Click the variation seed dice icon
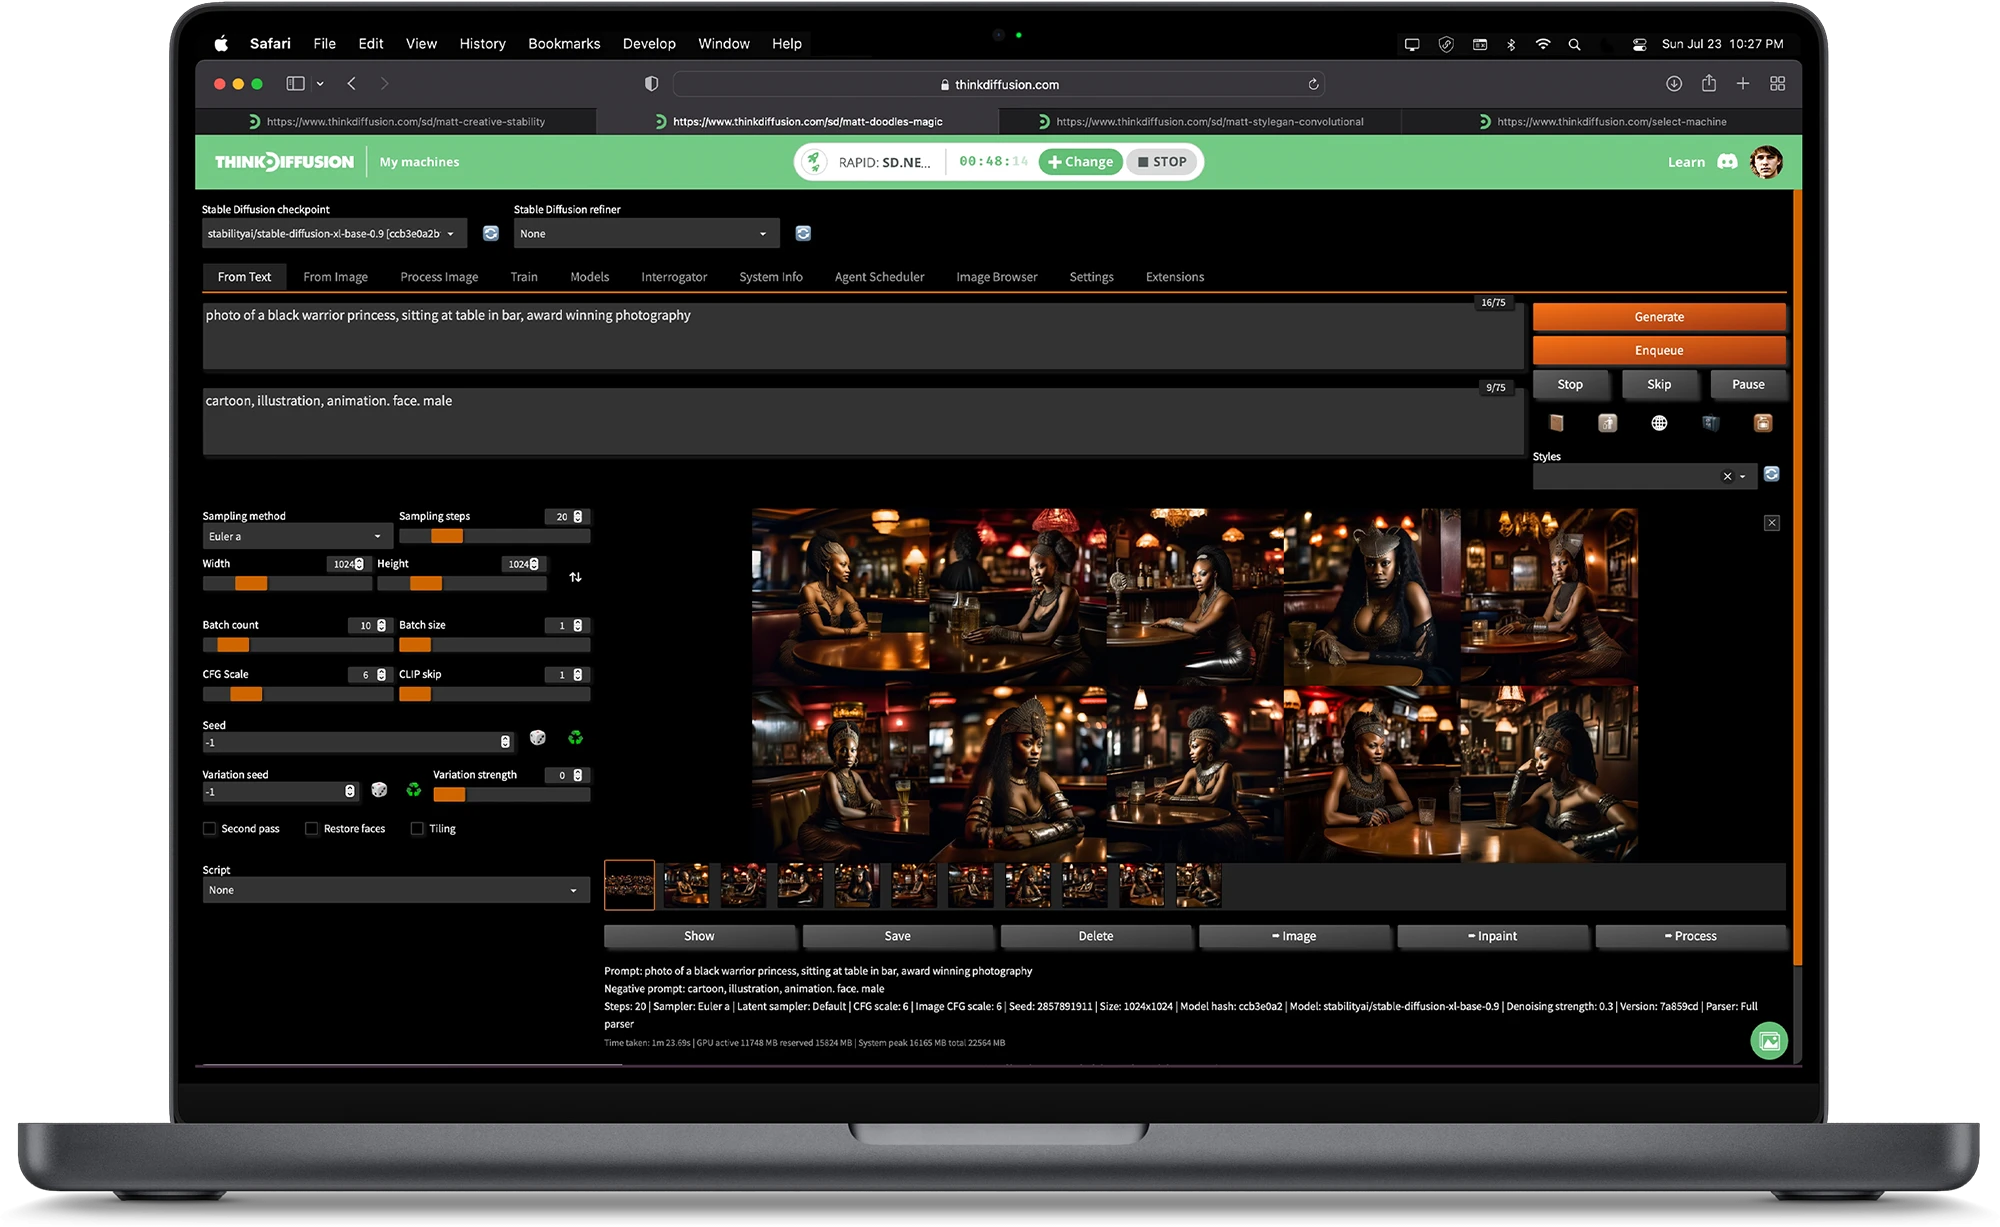This screenshot has width=2000, height=1227. (x=379, y=790)
